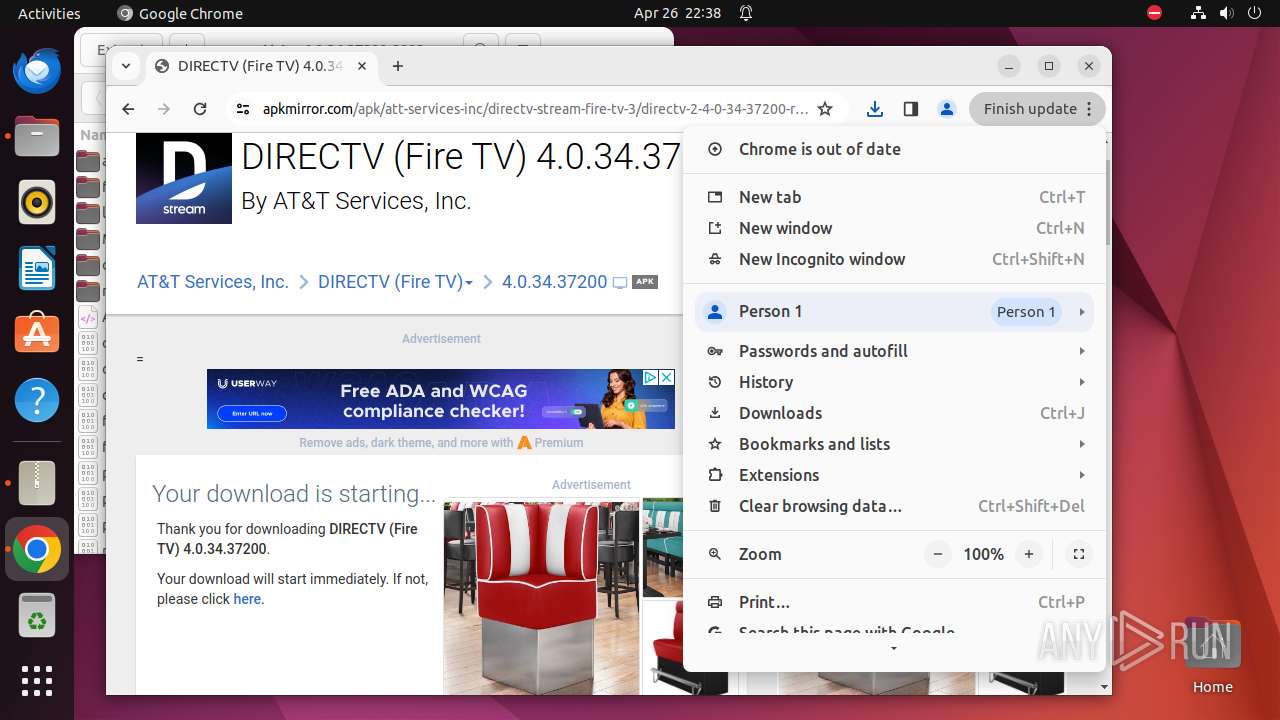The image size is (1280, 720).
Task: Choose New window from the Chrome menu
Action: point(894,228)
